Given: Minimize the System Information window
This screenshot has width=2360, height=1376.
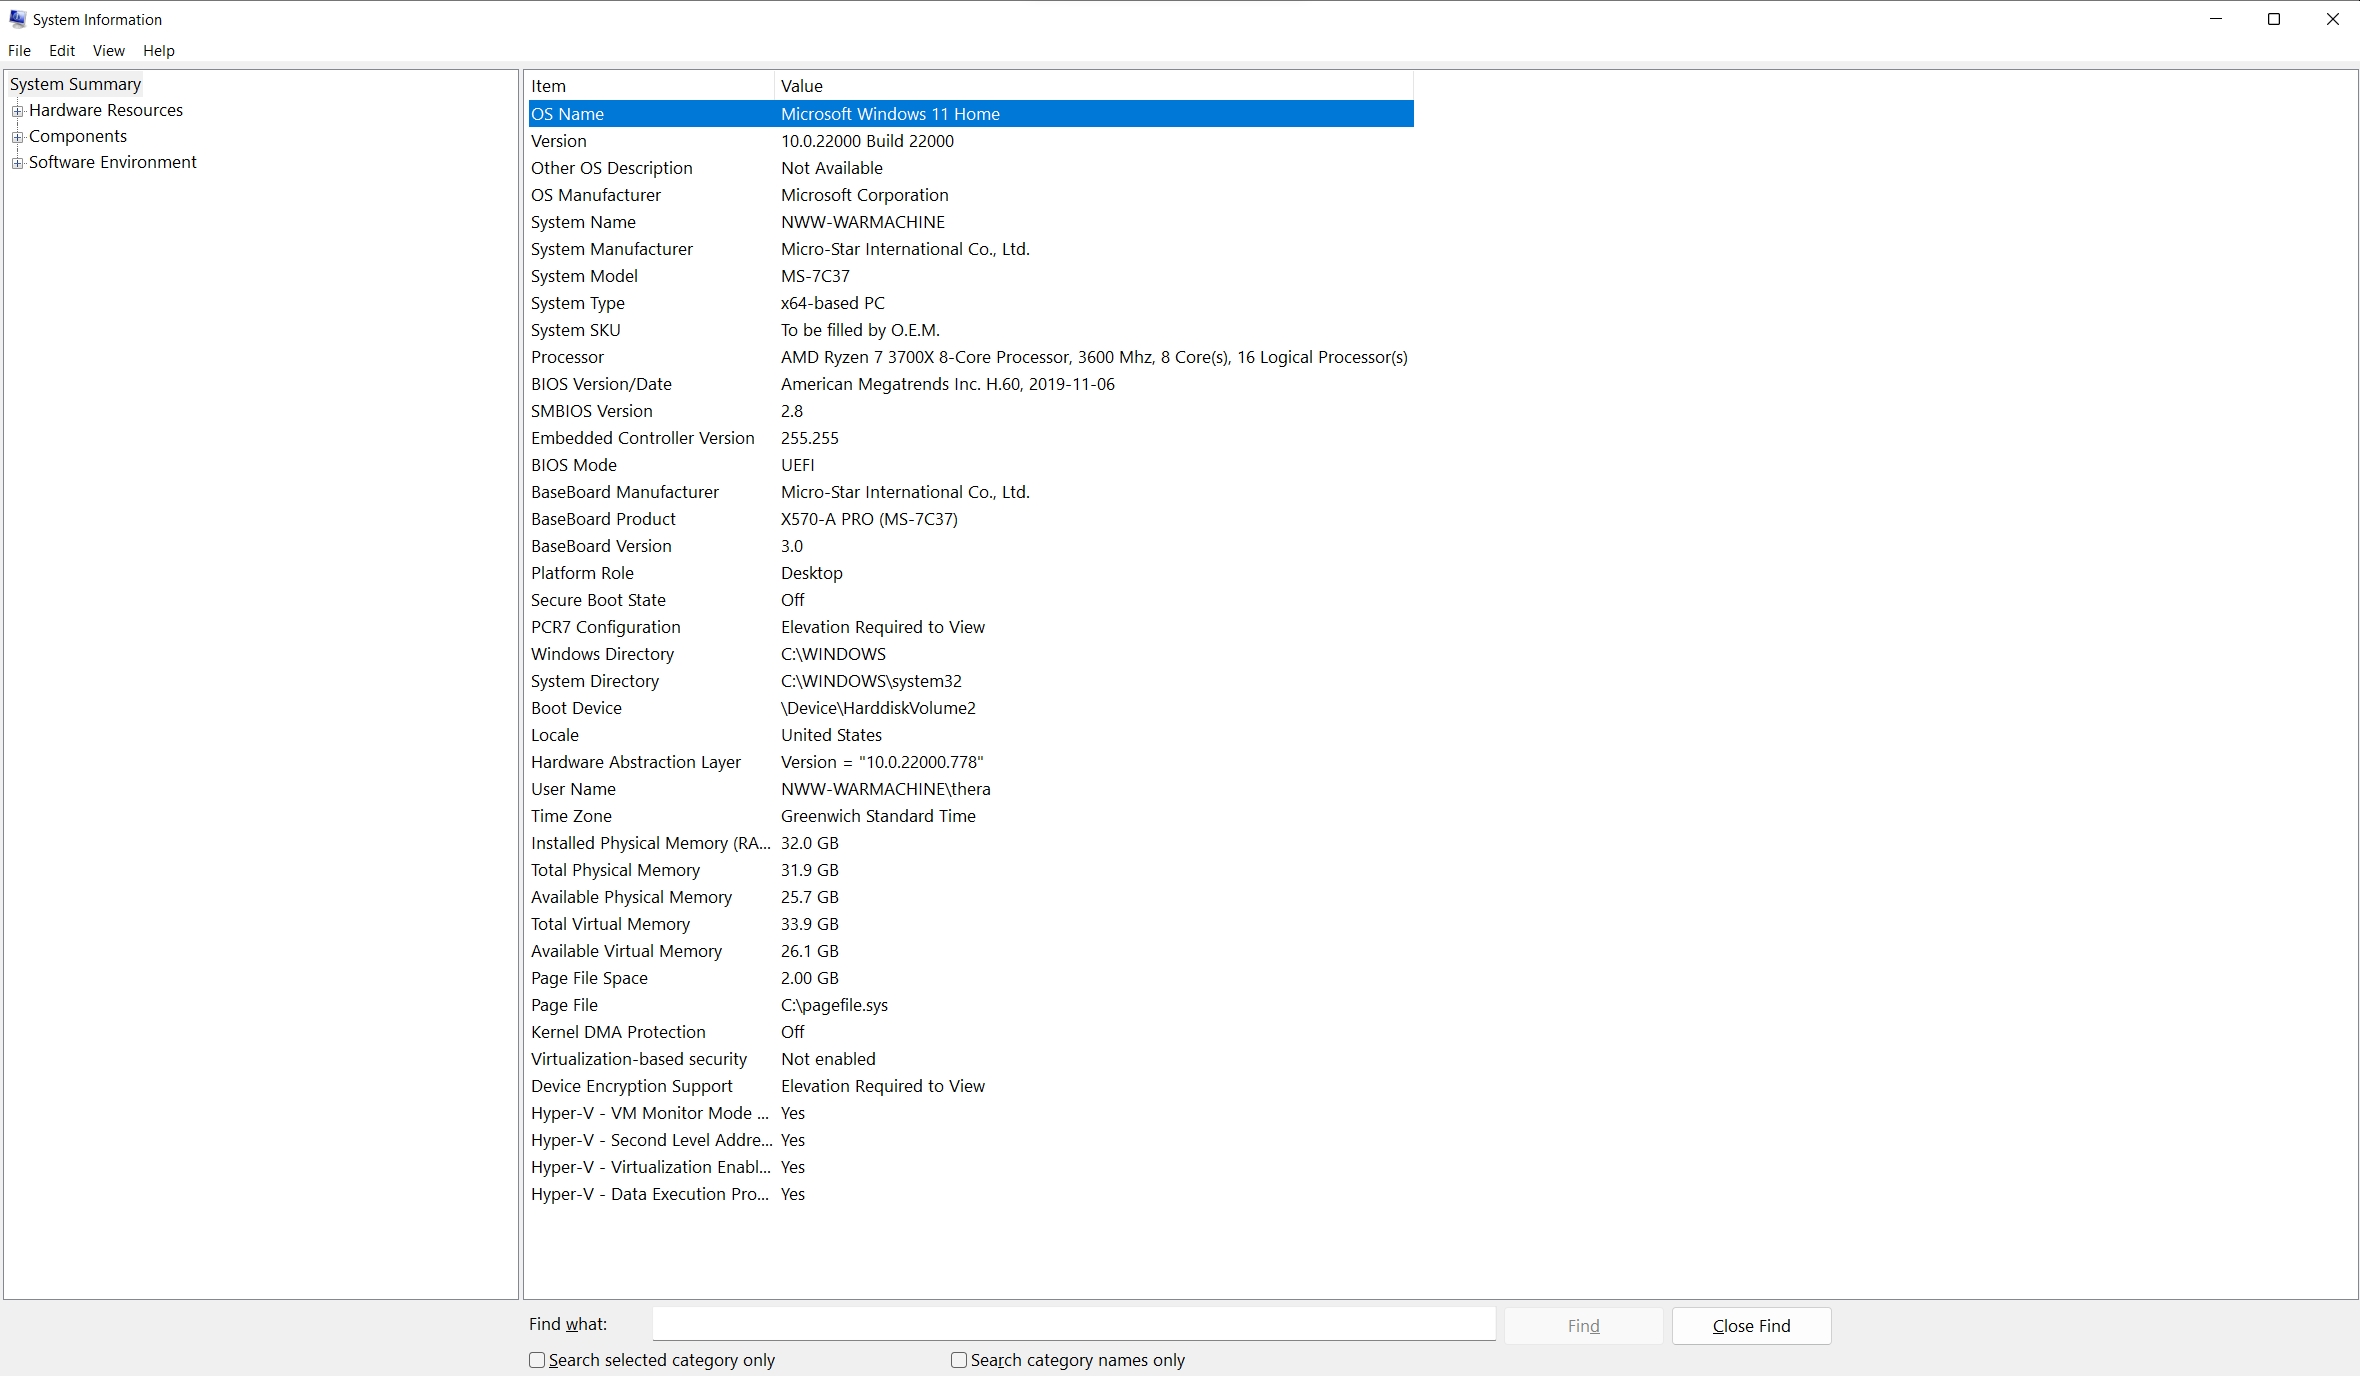Looking at the screenshot, I should [x=2215, y=19].
